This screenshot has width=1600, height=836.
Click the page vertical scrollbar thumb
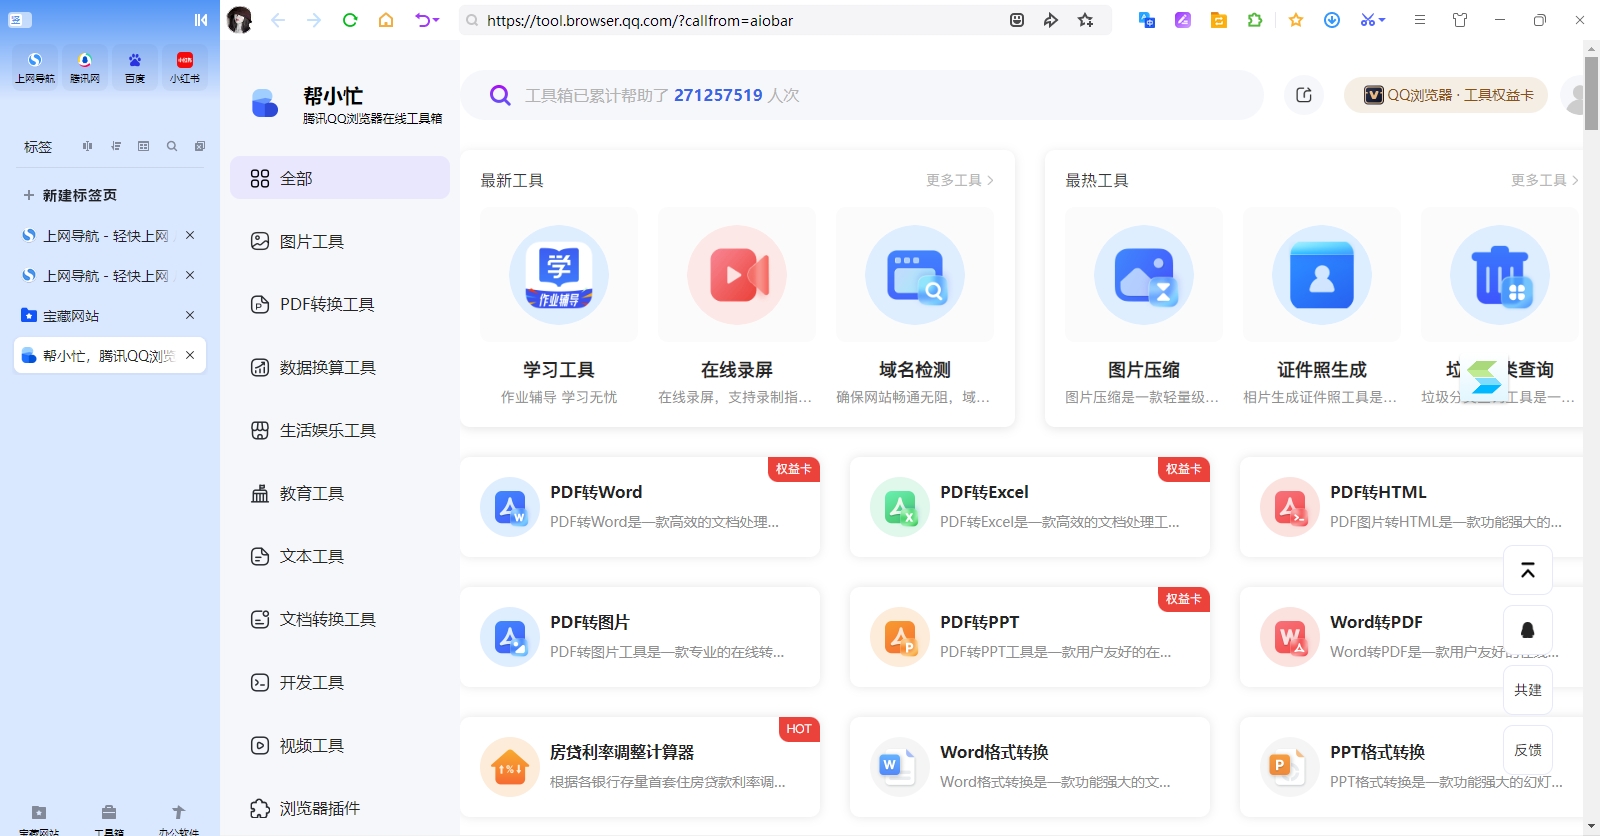1591,93
